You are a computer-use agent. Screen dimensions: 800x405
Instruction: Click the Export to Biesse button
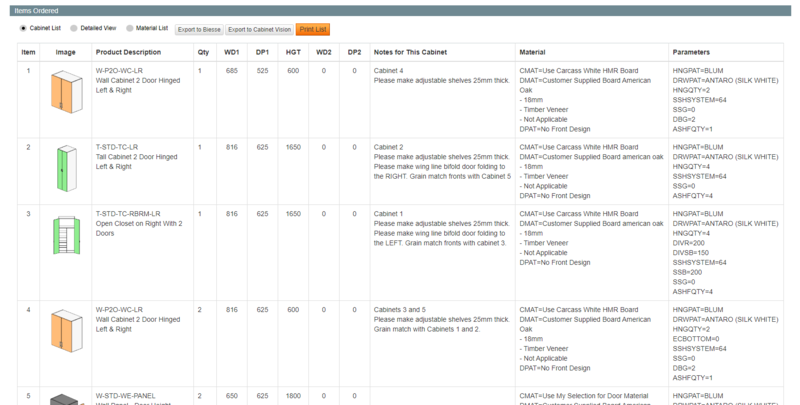coord(199,30)
